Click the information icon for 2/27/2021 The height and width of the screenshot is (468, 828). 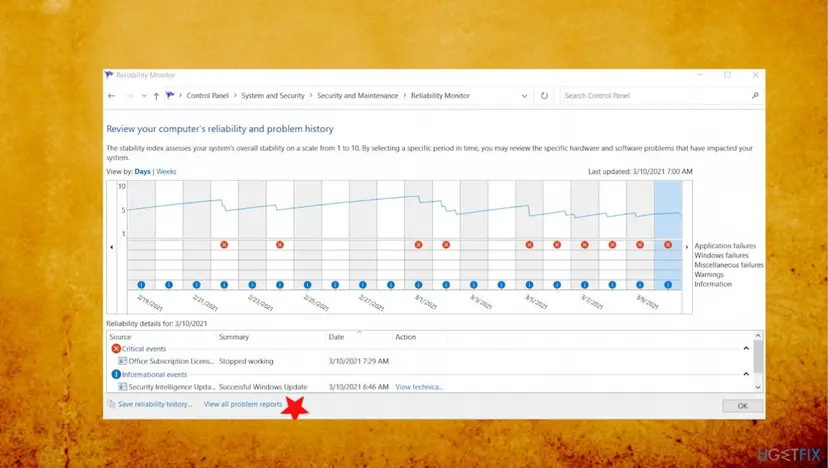(x=363, y=285)
